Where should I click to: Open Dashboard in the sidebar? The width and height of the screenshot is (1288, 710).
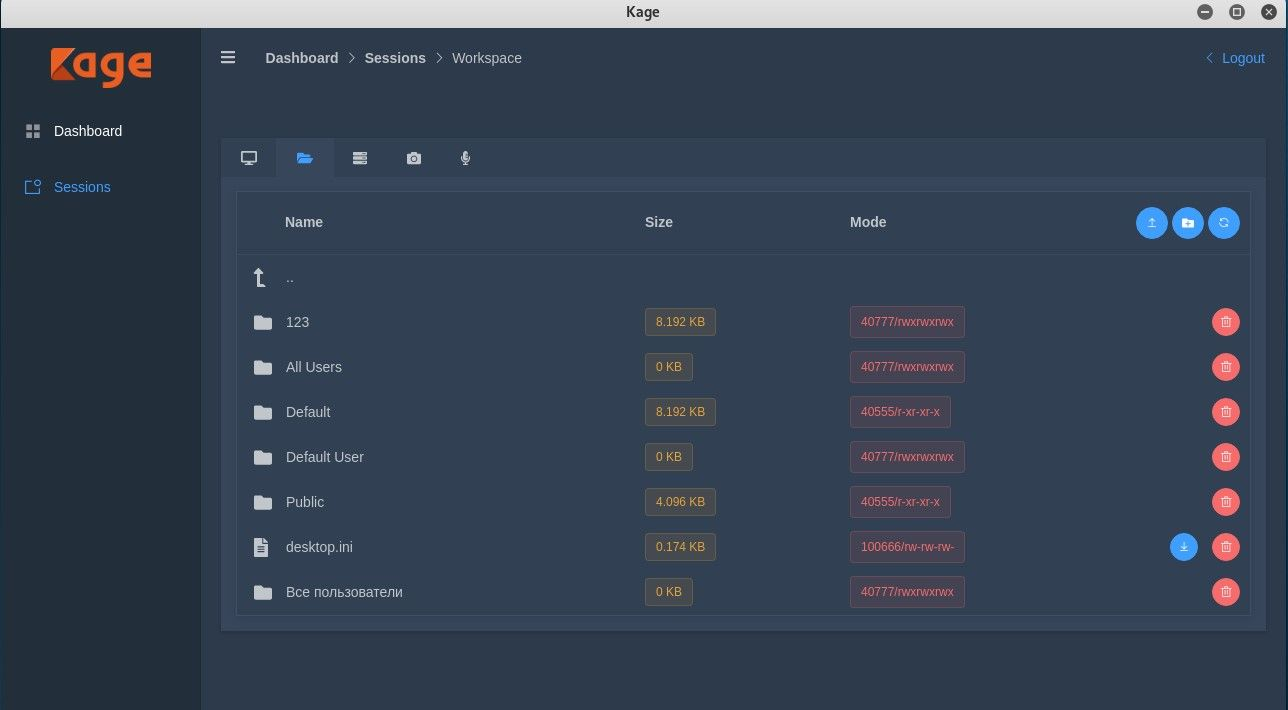[x=88, y=131]
